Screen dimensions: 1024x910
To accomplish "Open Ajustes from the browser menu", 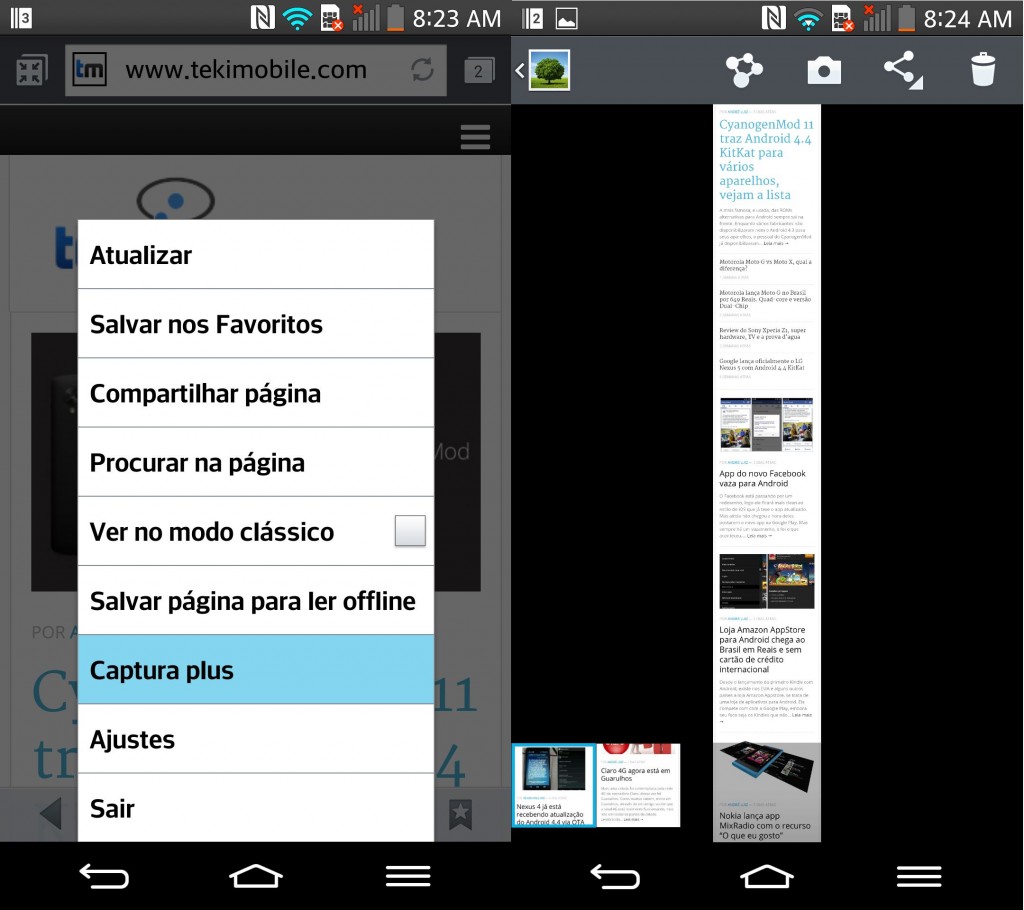I will coord(256,739).
